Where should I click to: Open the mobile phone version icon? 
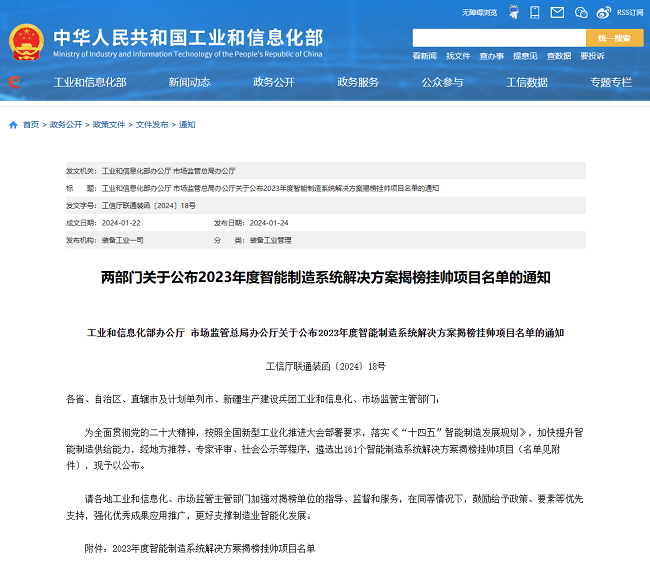click(x=535, y=12)
